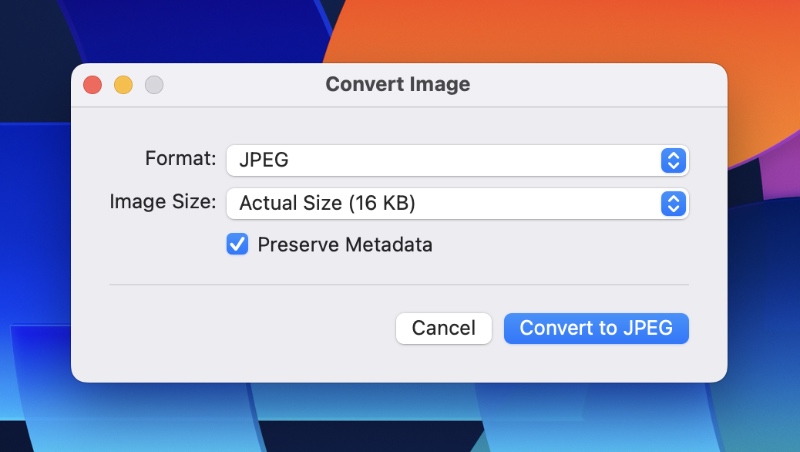Viewport: 800px width, 452px height.
Task: Click the Convert Image title bar text
Action: point(397,85)
